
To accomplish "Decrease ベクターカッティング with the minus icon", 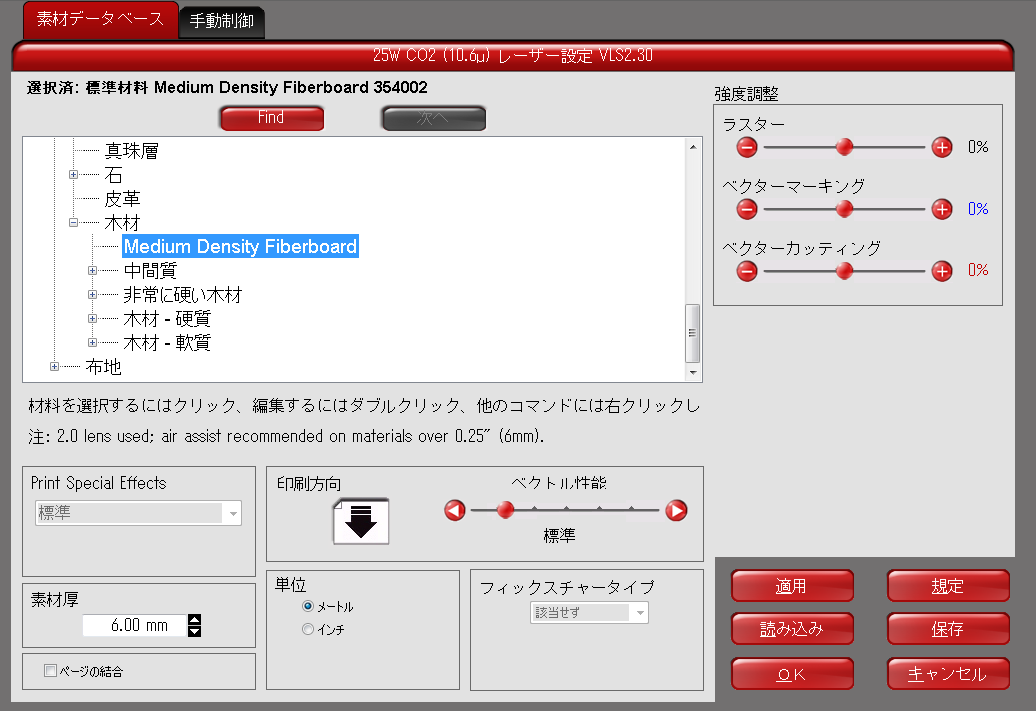I will [747, 270].
